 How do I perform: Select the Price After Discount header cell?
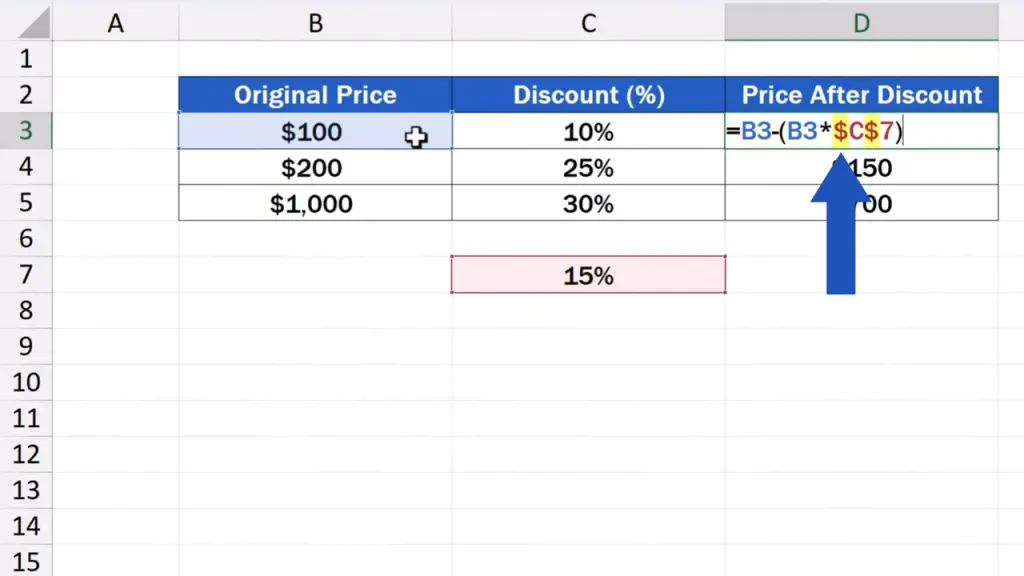(861, 95)
